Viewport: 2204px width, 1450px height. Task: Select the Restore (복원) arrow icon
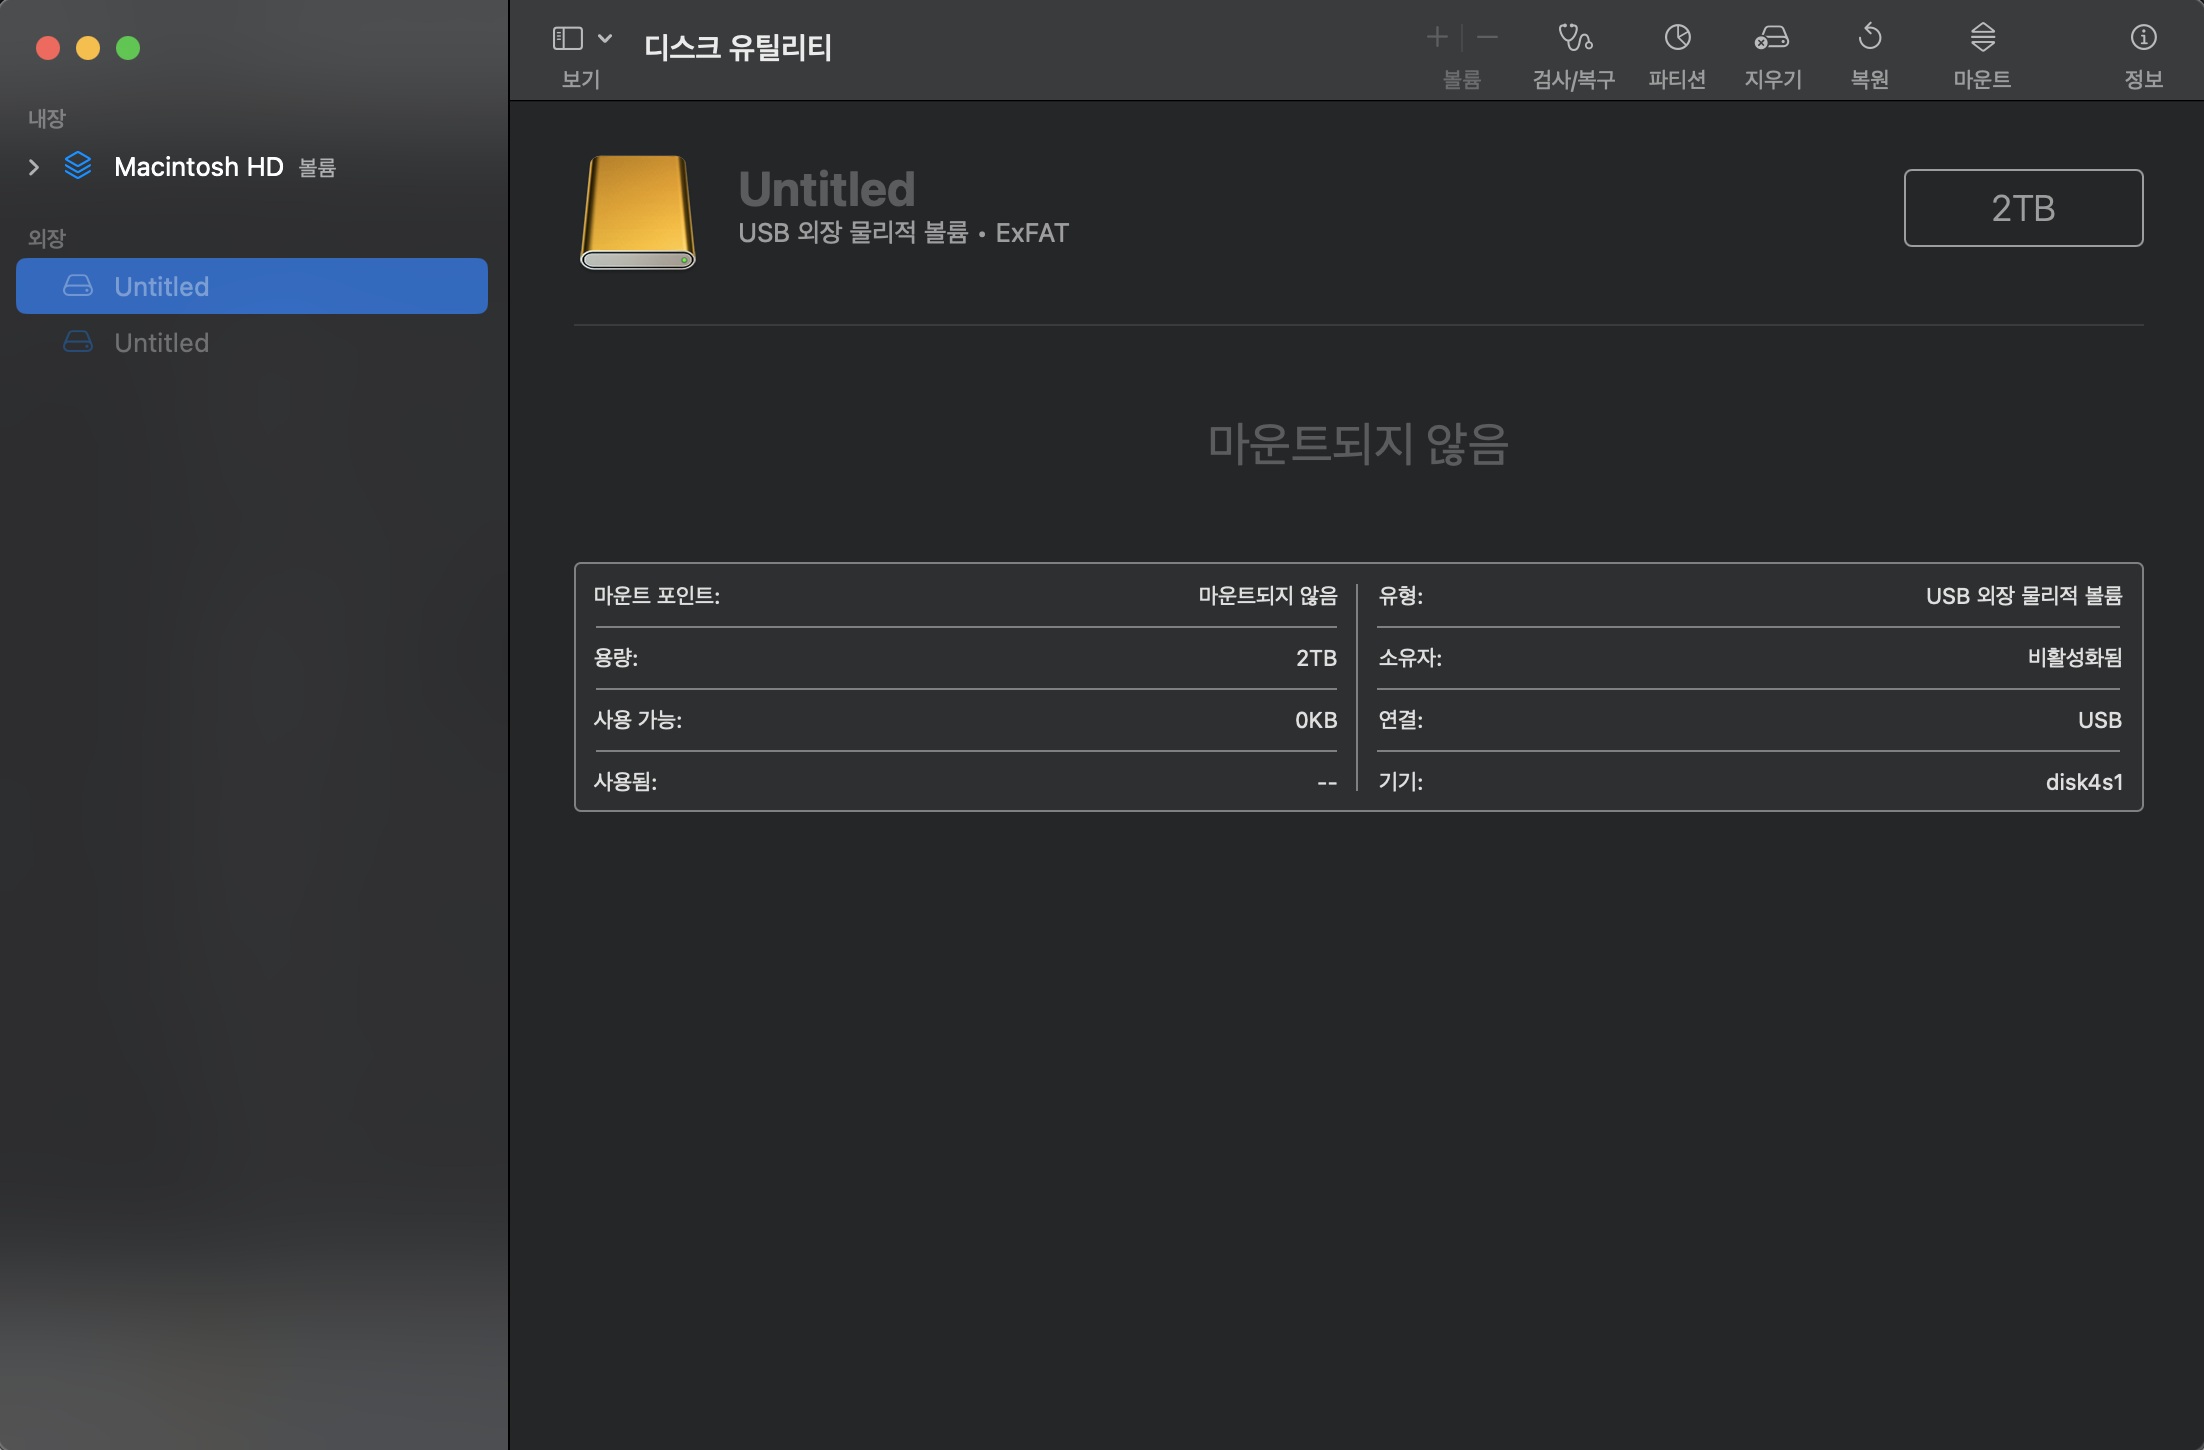[x=1869, y=38]
